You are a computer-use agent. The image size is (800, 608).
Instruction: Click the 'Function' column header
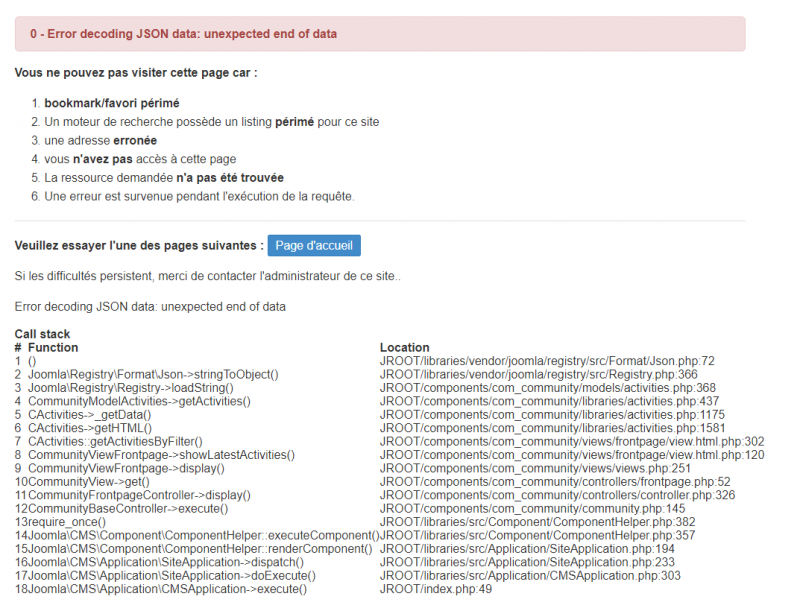53,347
